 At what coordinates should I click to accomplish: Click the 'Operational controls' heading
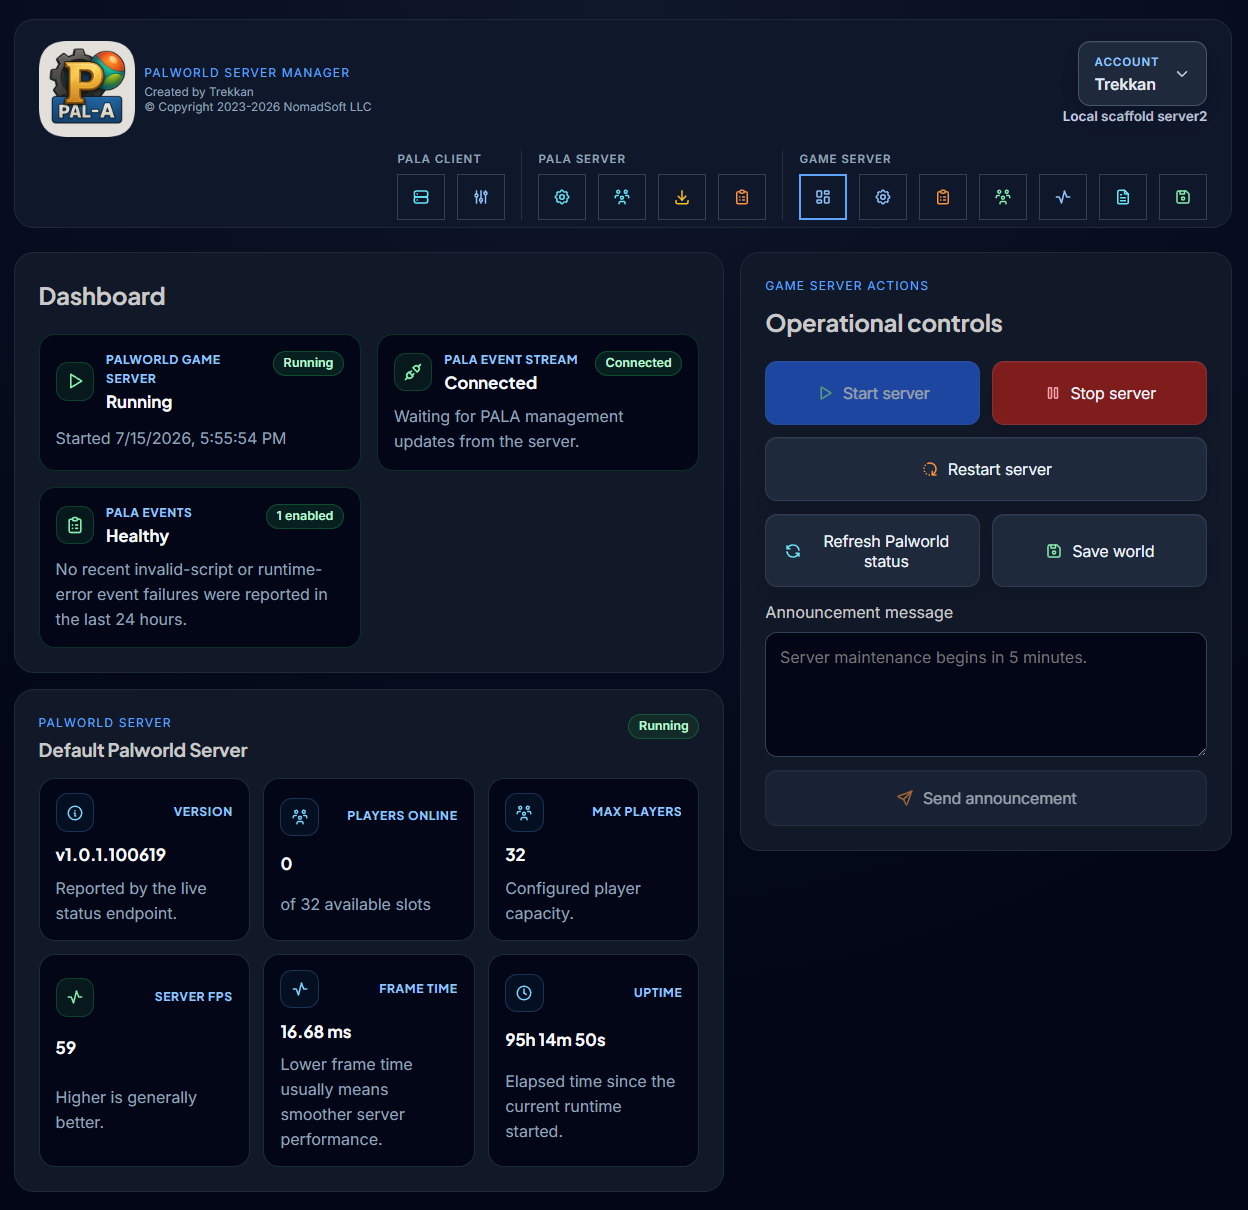[884, 323]
